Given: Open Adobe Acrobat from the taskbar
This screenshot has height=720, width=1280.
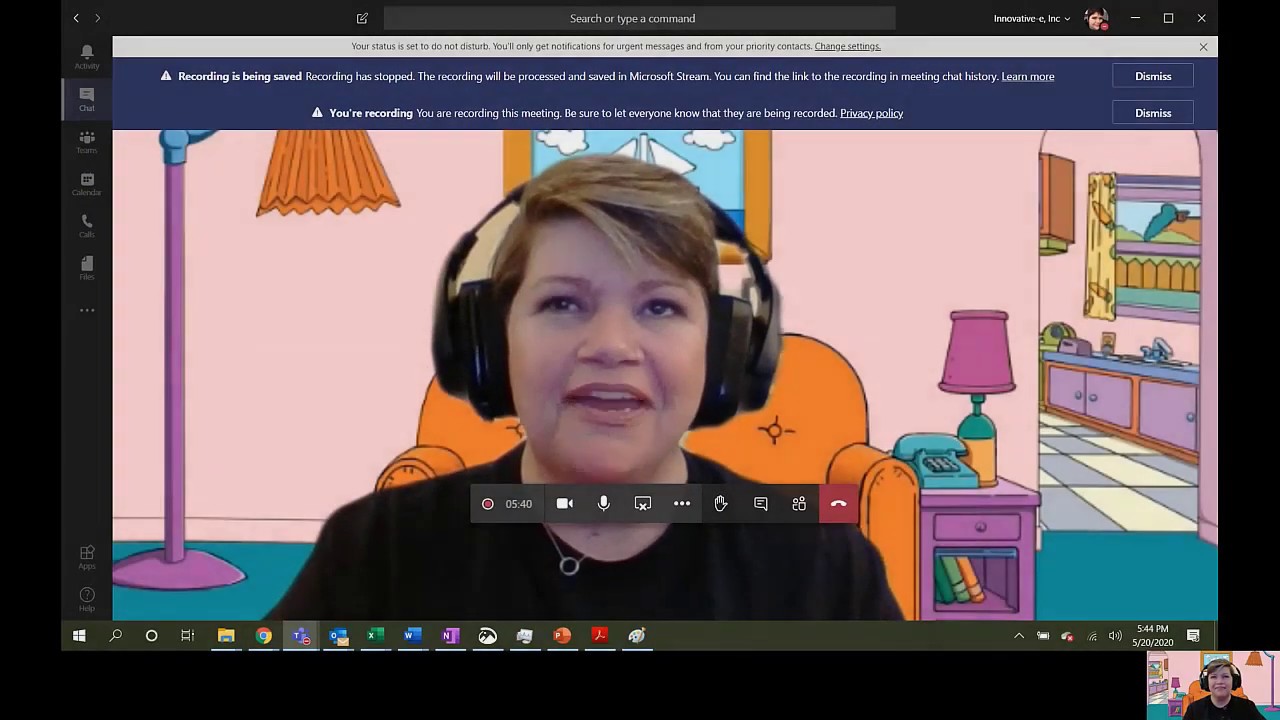Looking at the screenshot, I should [599, 635].
